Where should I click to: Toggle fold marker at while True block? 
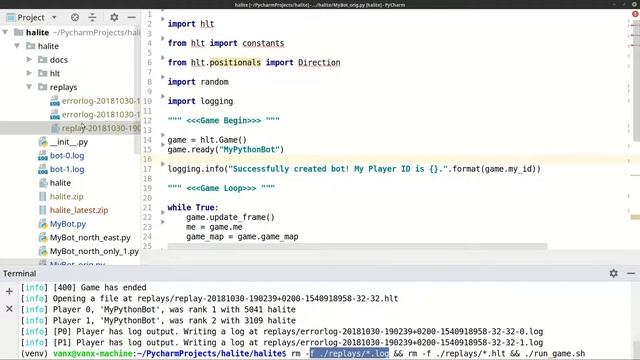[163, 212]
